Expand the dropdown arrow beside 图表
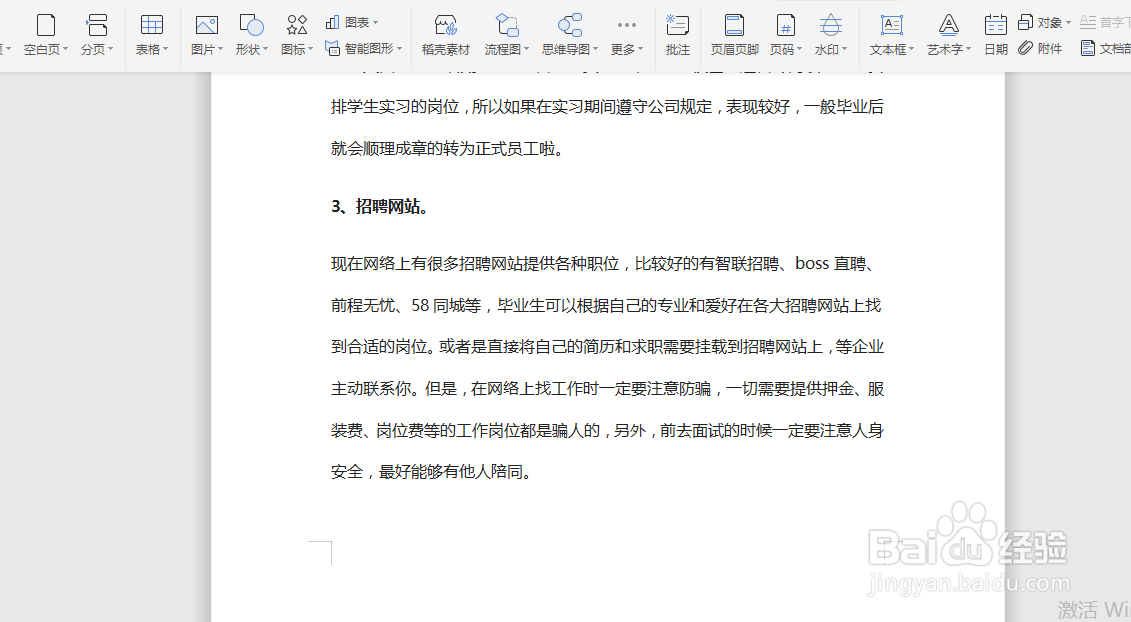The image size is (1131, 622). [x=376, y=22]
